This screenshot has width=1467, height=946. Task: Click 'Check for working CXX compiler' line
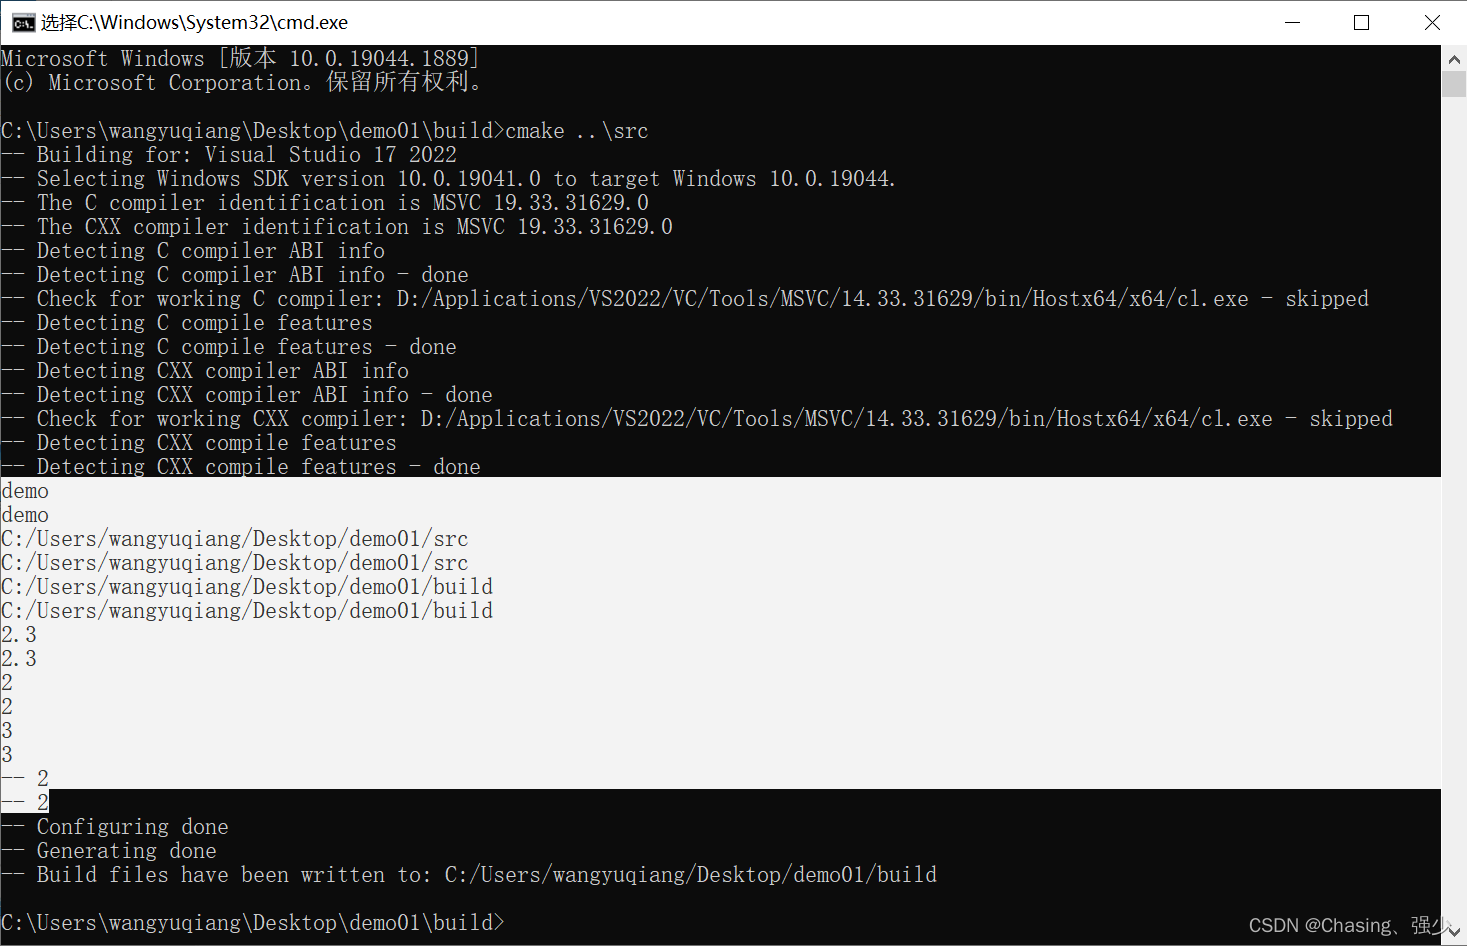pos(697,419)
